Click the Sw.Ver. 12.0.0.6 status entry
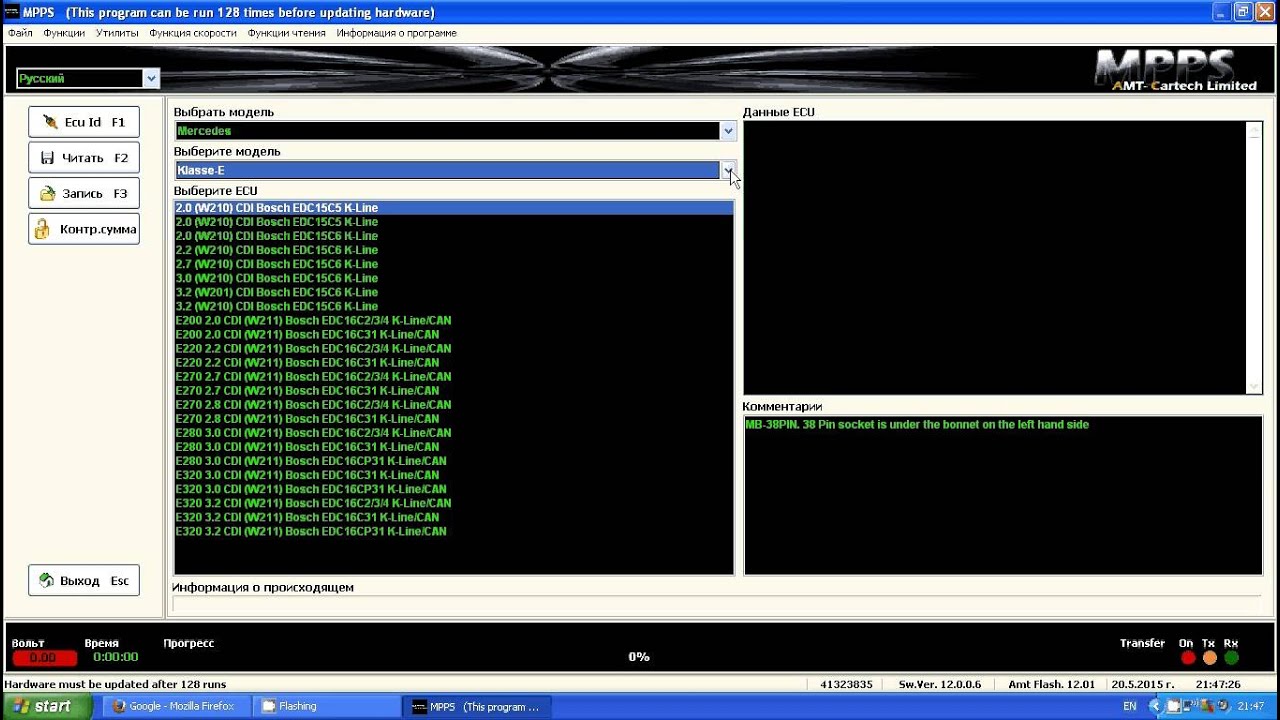 coord(939,685)
